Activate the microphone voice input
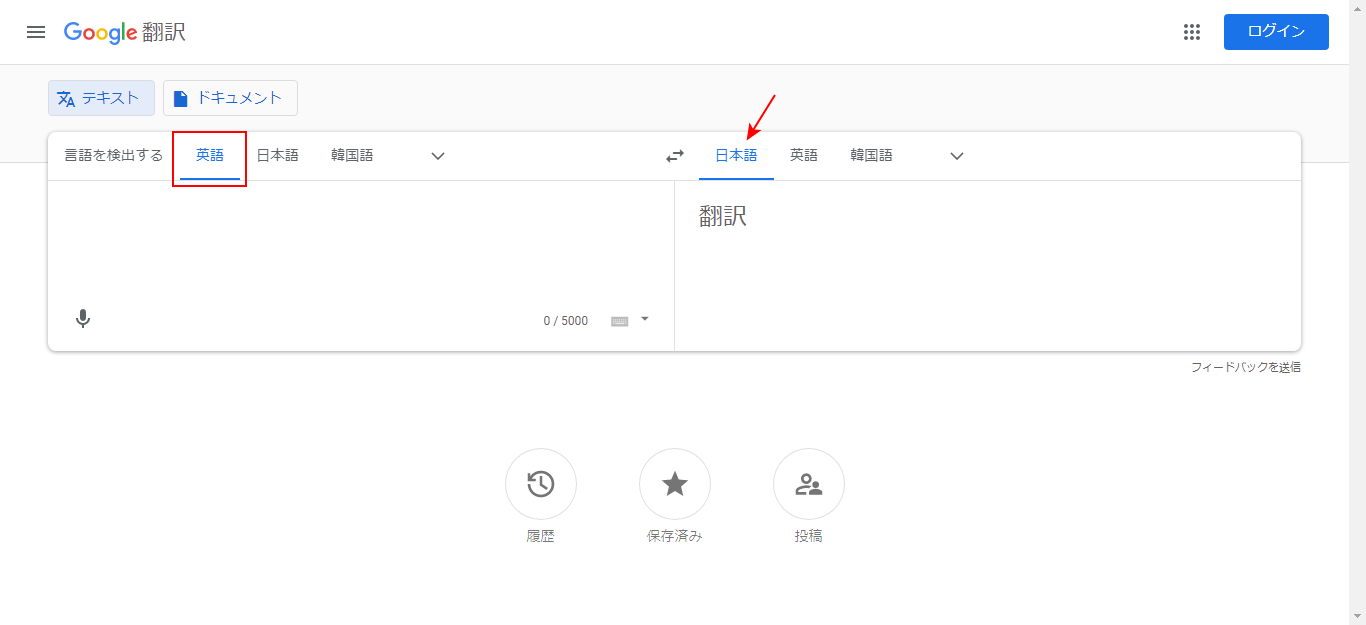Viewport: 1366px width, 625px height. (x=83, y=319)
